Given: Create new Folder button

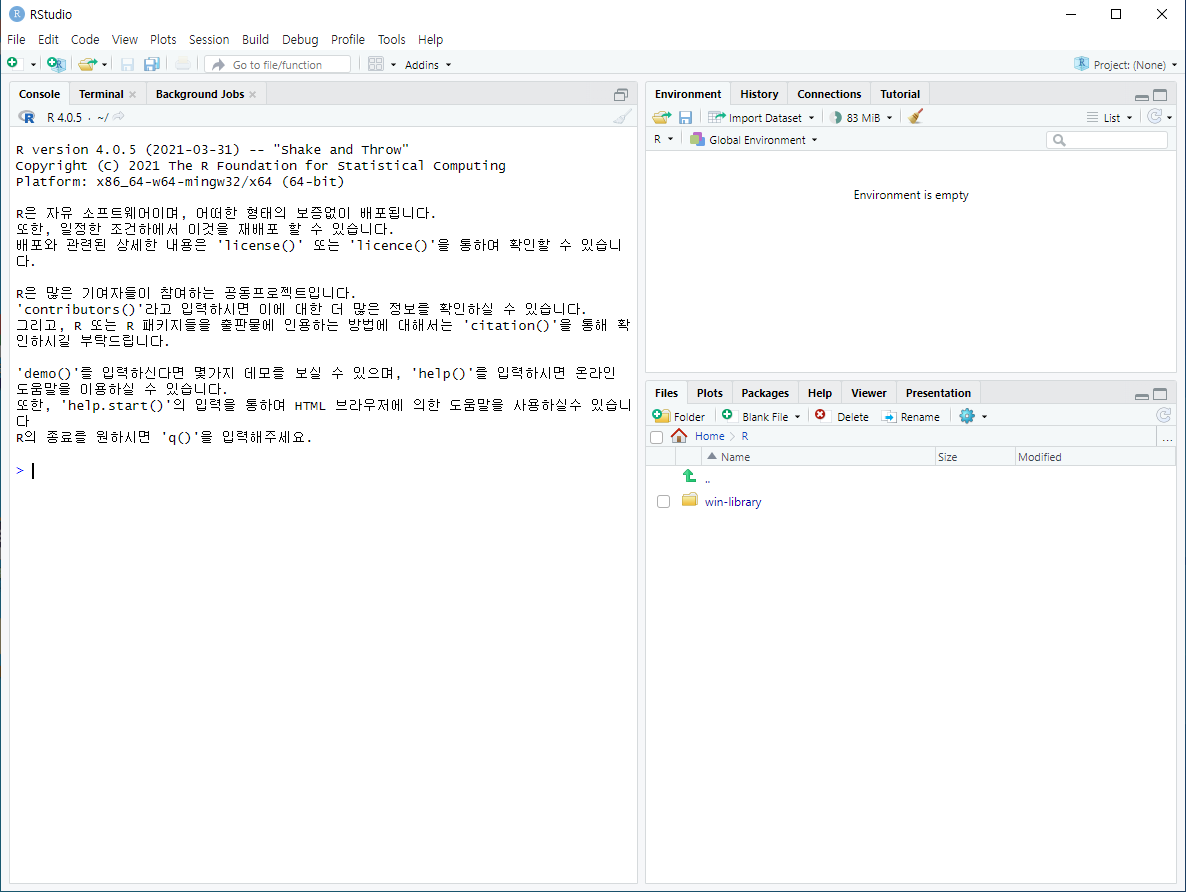Looking at the screenshot, I should pos(678,416).
